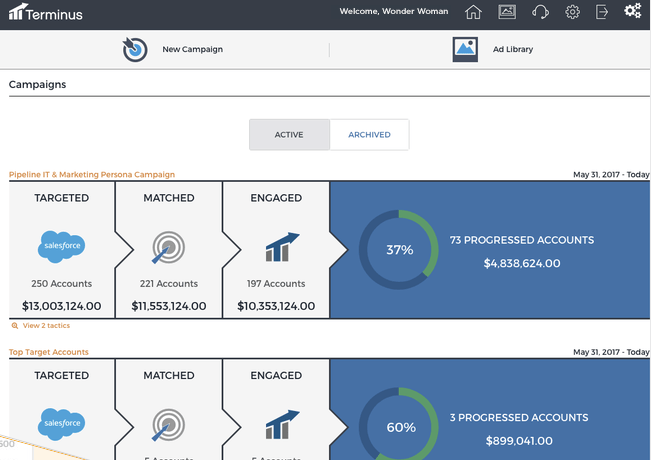
Task: Click ENGAGED heading in Pipeline campaign
Action: 276,198
